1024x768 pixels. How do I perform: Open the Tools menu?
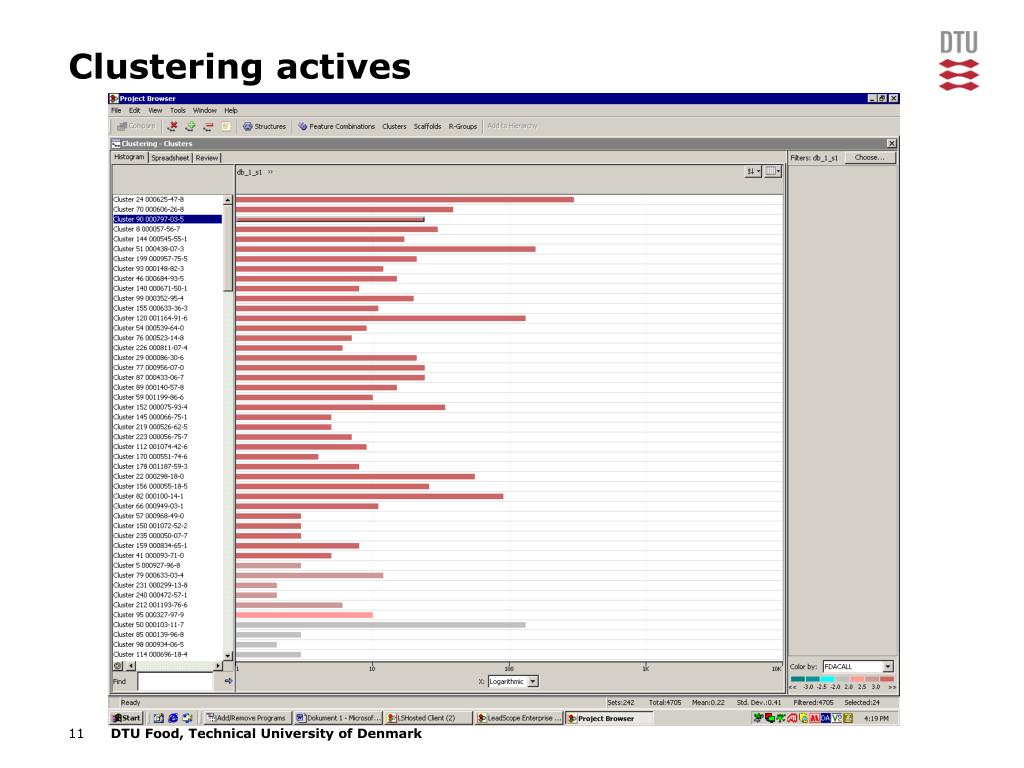click(x=178, y=110)
